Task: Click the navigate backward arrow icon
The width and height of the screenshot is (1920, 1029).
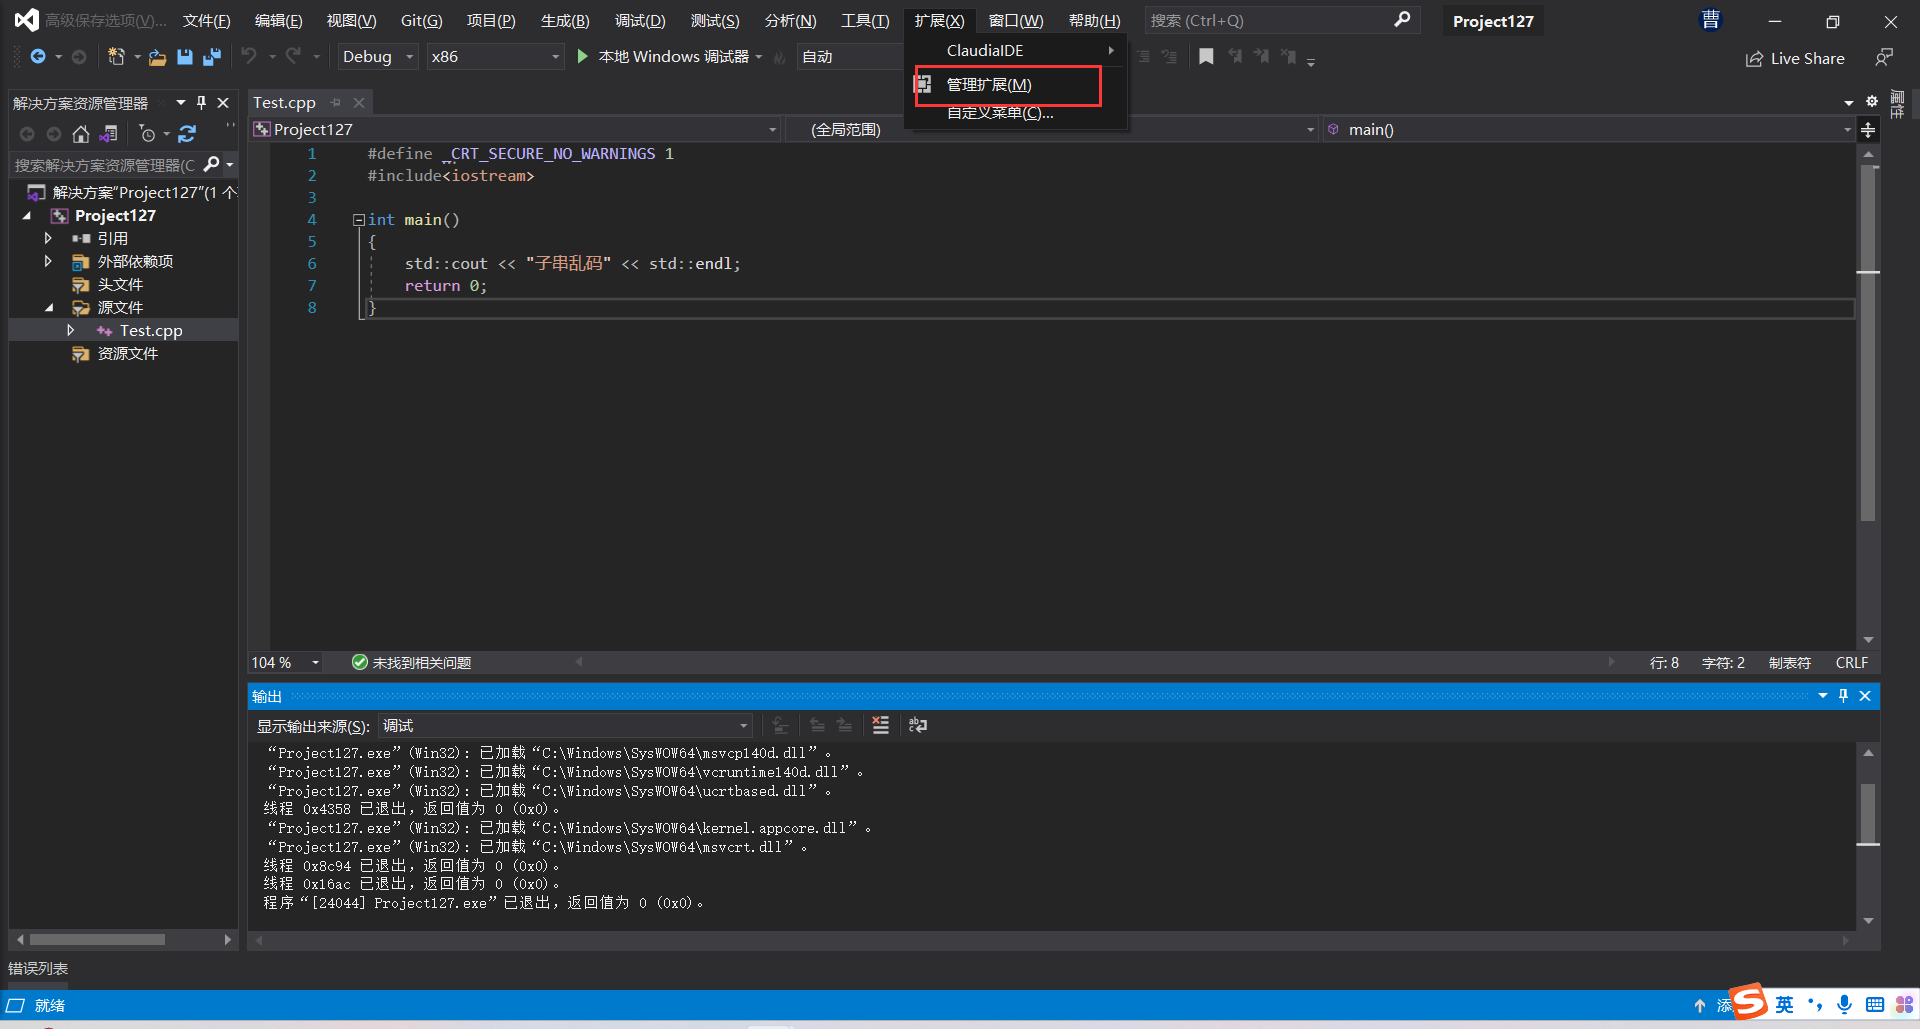Action: click(38, 57)
